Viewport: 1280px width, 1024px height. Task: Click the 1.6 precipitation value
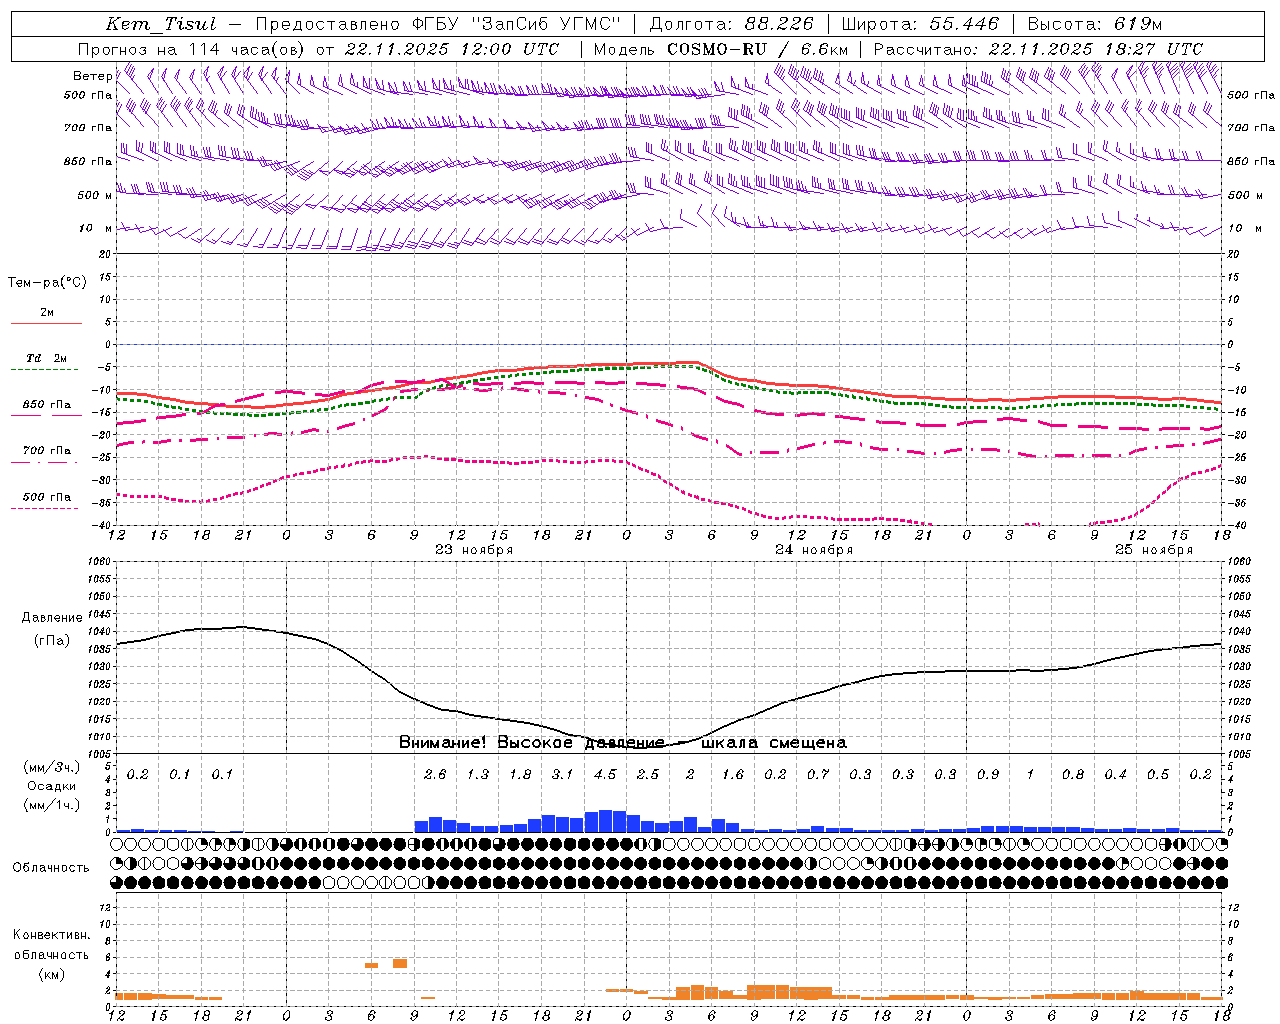tap(733, 775)
